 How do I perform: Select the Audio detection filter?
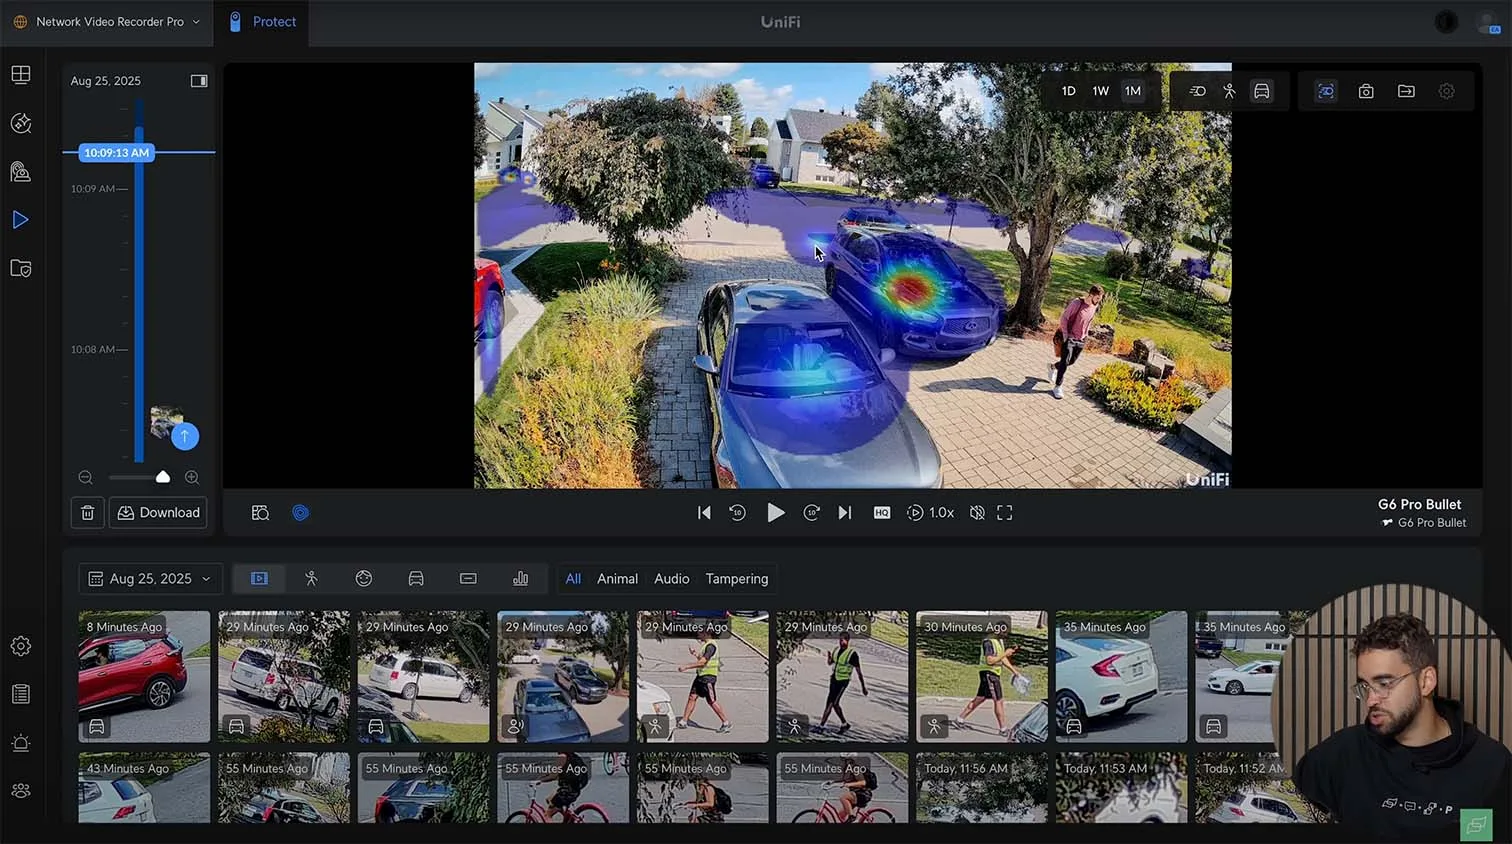click(672, 579)
